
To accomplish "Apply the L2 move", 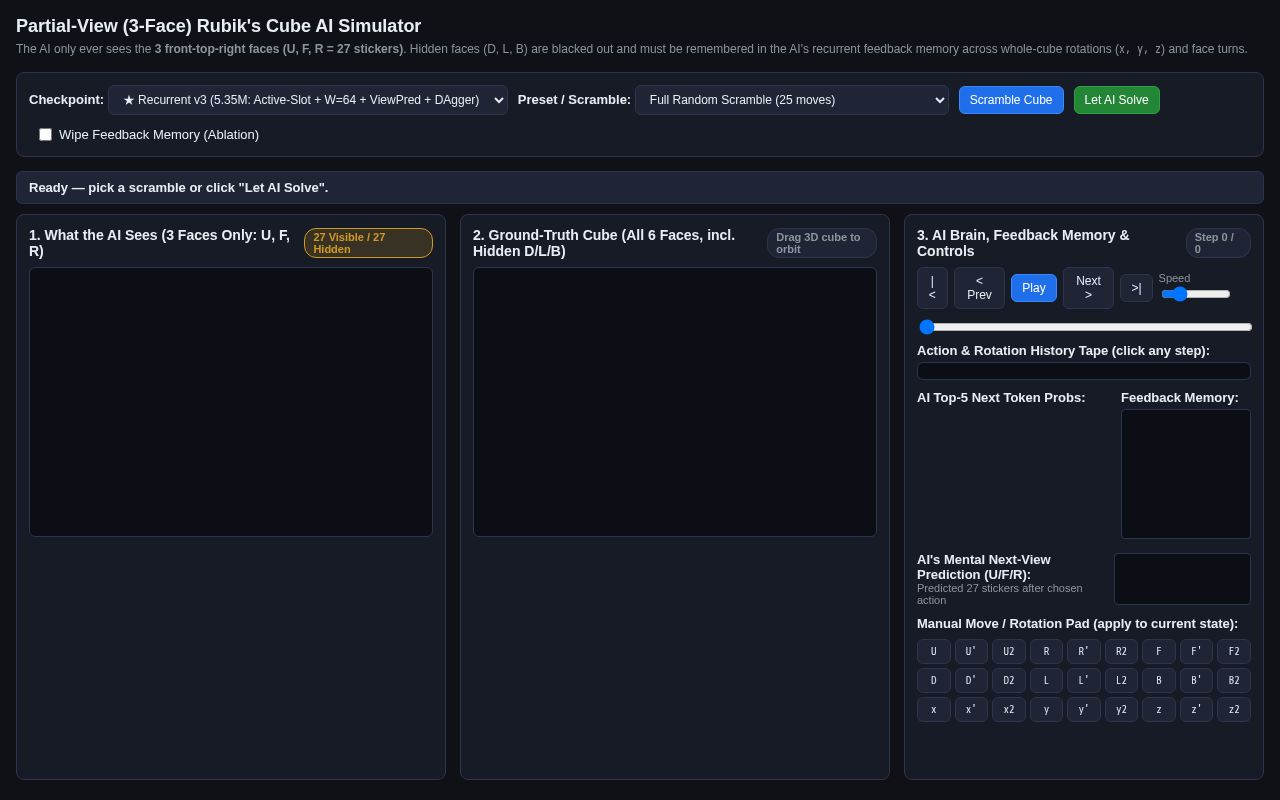I will click(x=1121, y=681).
